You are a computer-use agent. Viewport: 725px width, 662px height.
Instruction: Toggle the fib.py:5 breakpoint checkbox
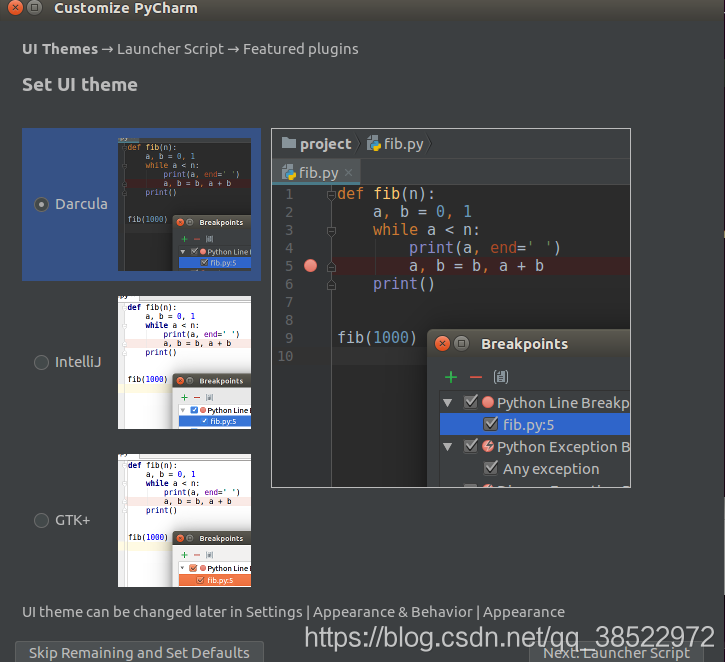[x=490, y=424]
